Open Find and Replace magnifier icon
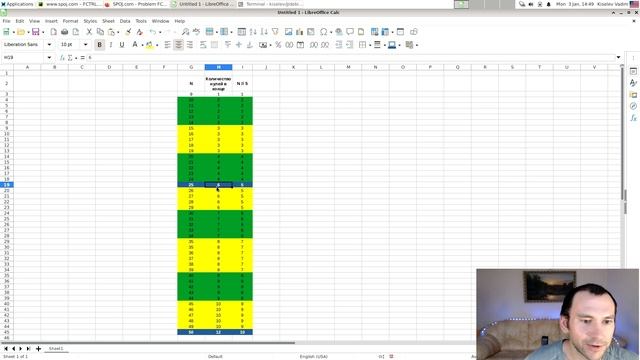Viewport: 640px width, 360px height. click(x=185, y=32)
